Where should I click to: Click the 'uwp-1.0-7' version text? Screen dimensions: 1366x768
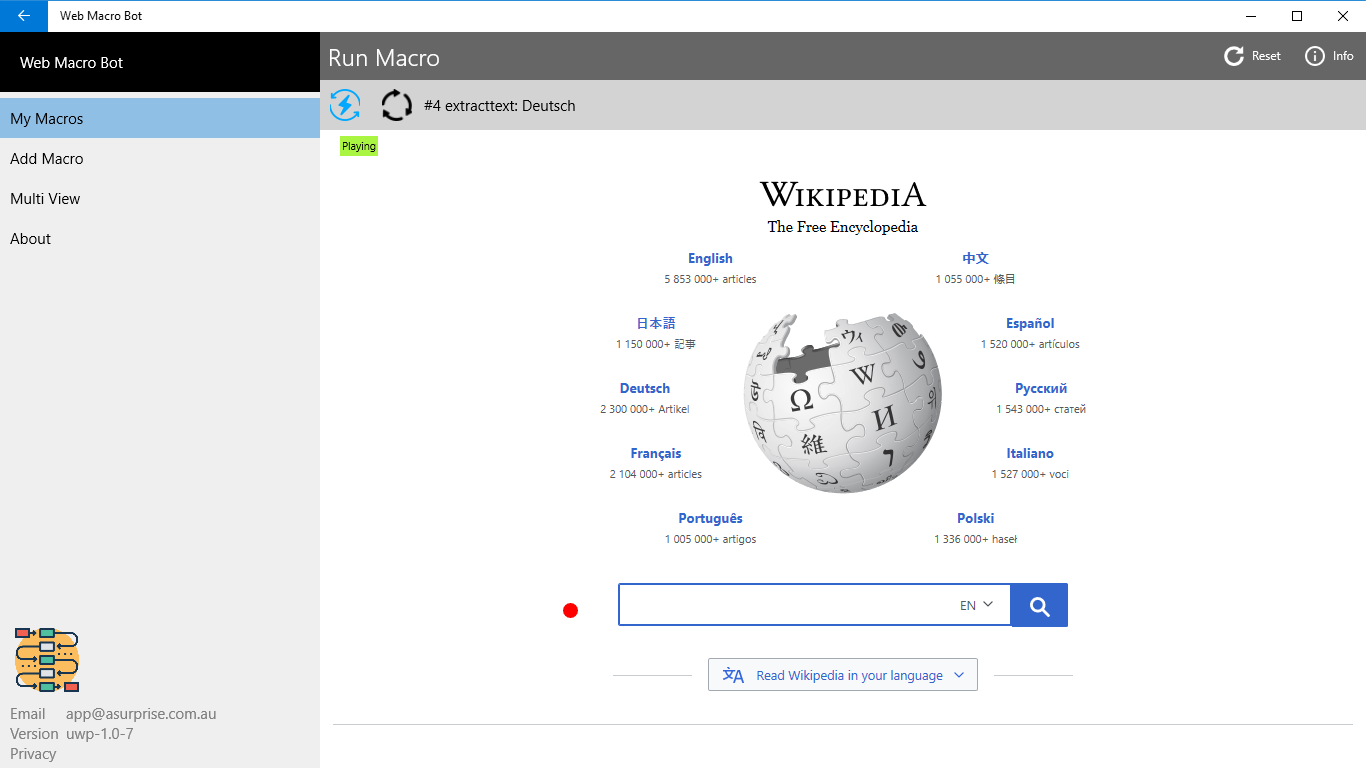(100, 734)
